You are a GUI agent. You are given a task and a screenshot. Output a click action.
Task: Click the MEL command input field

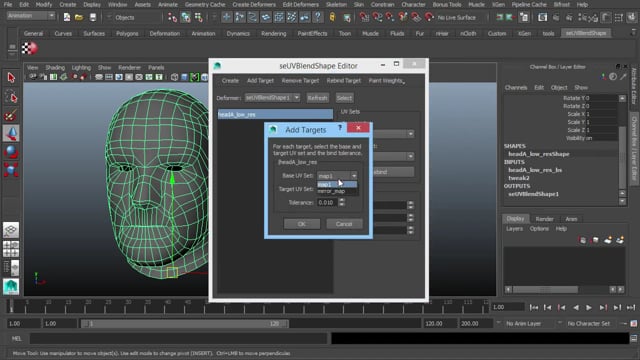click(x=178, y=338)
